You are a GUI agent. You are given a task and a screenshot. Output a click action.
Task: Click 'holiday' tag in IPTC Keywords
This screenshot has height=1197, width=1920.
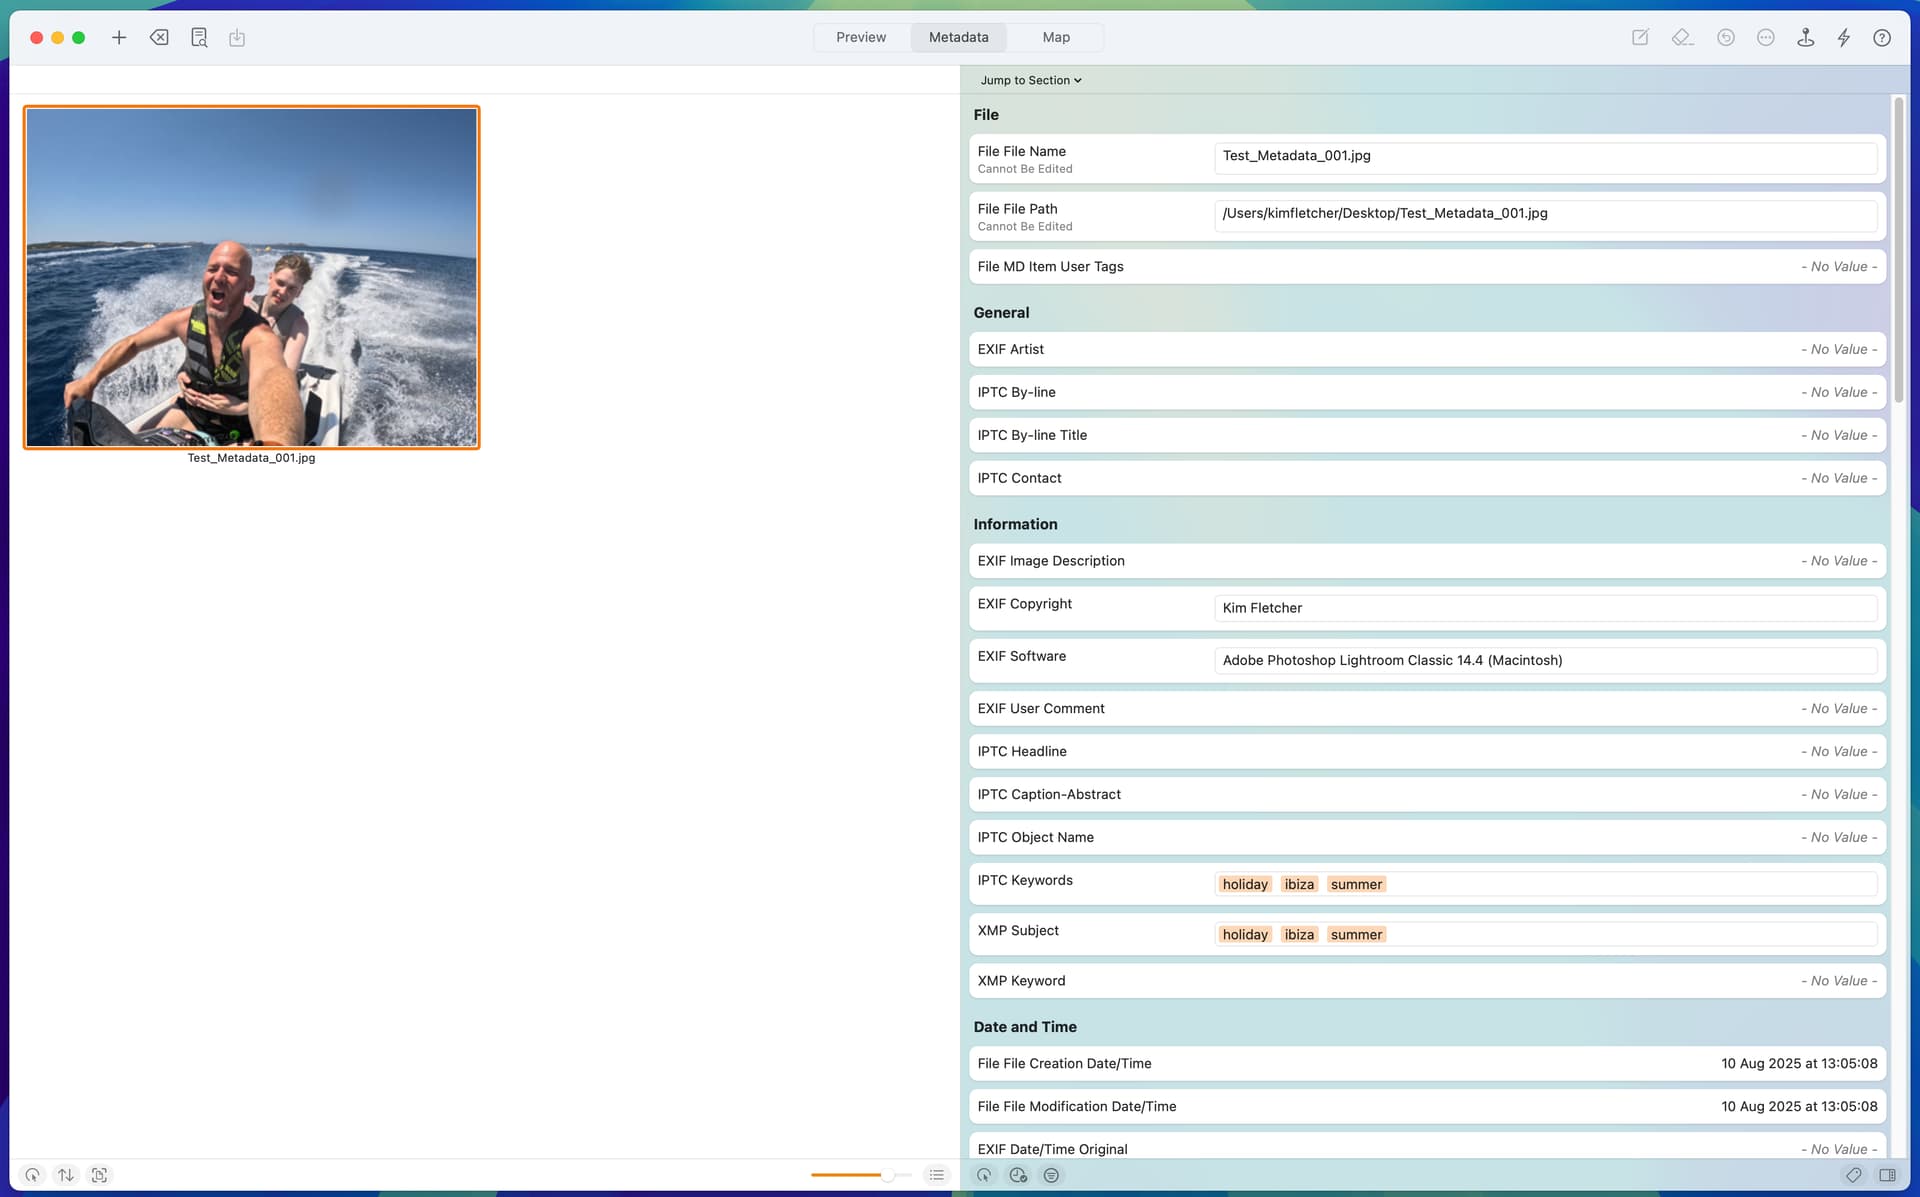pos(1245,884)
